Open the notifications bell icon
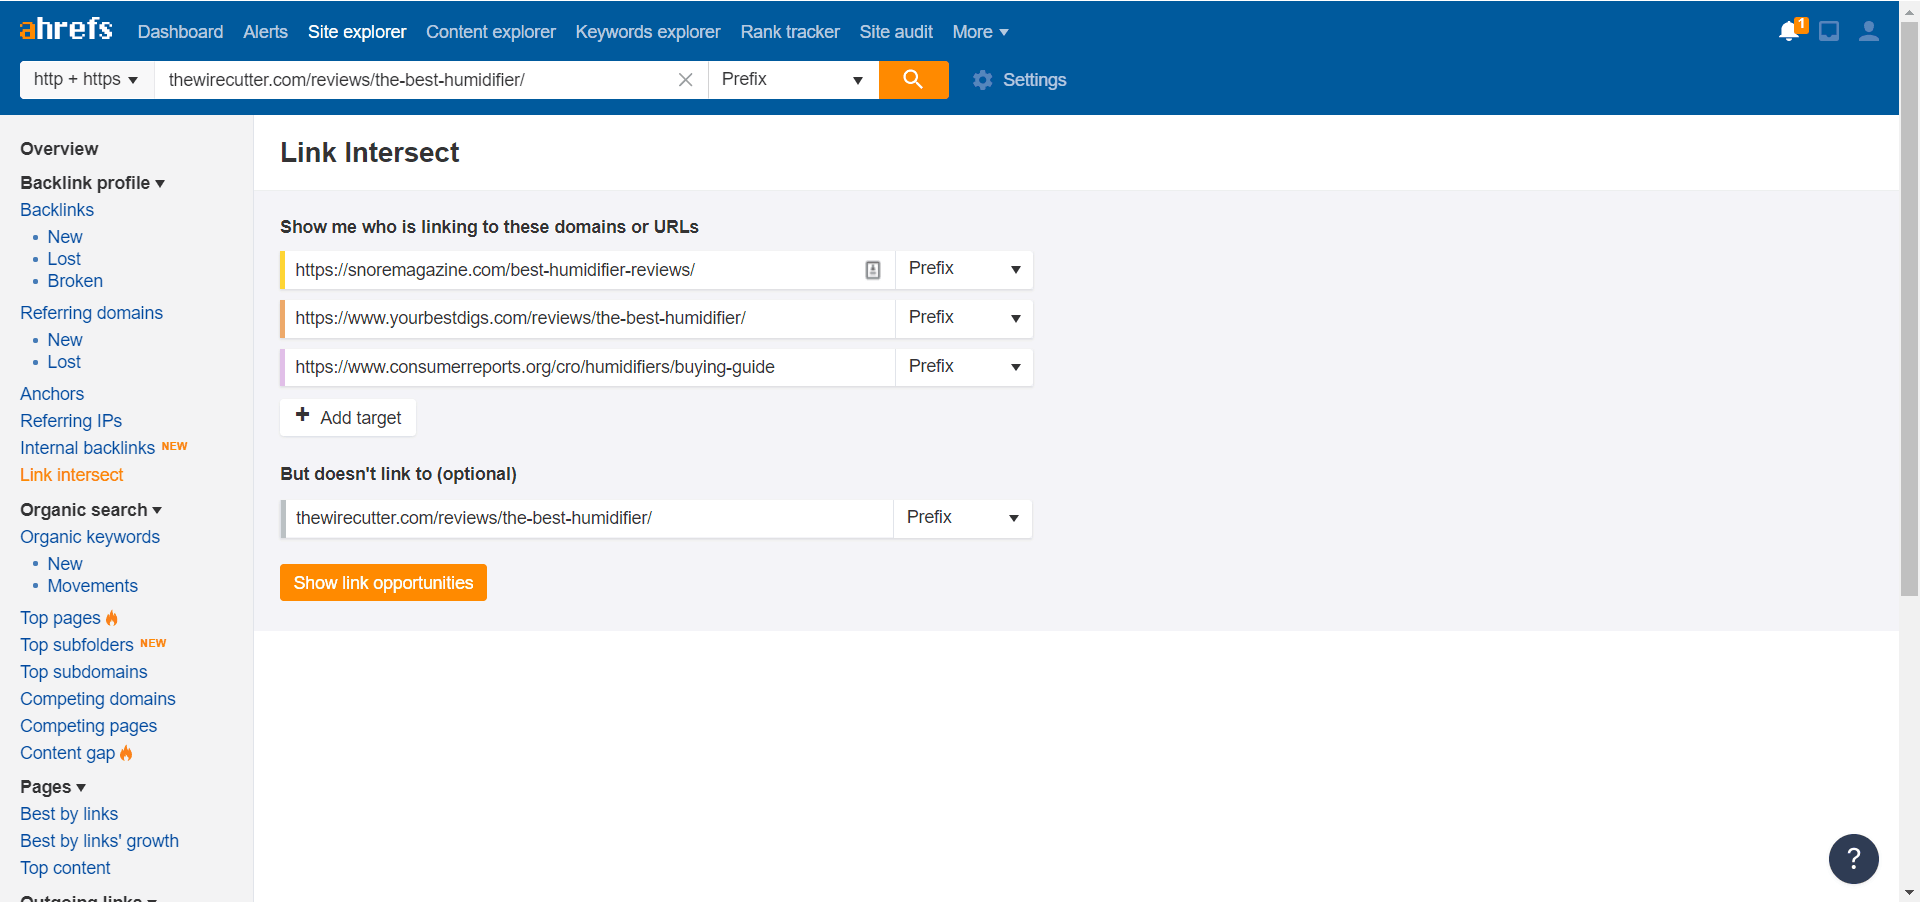 click(x=1789, y=31)
